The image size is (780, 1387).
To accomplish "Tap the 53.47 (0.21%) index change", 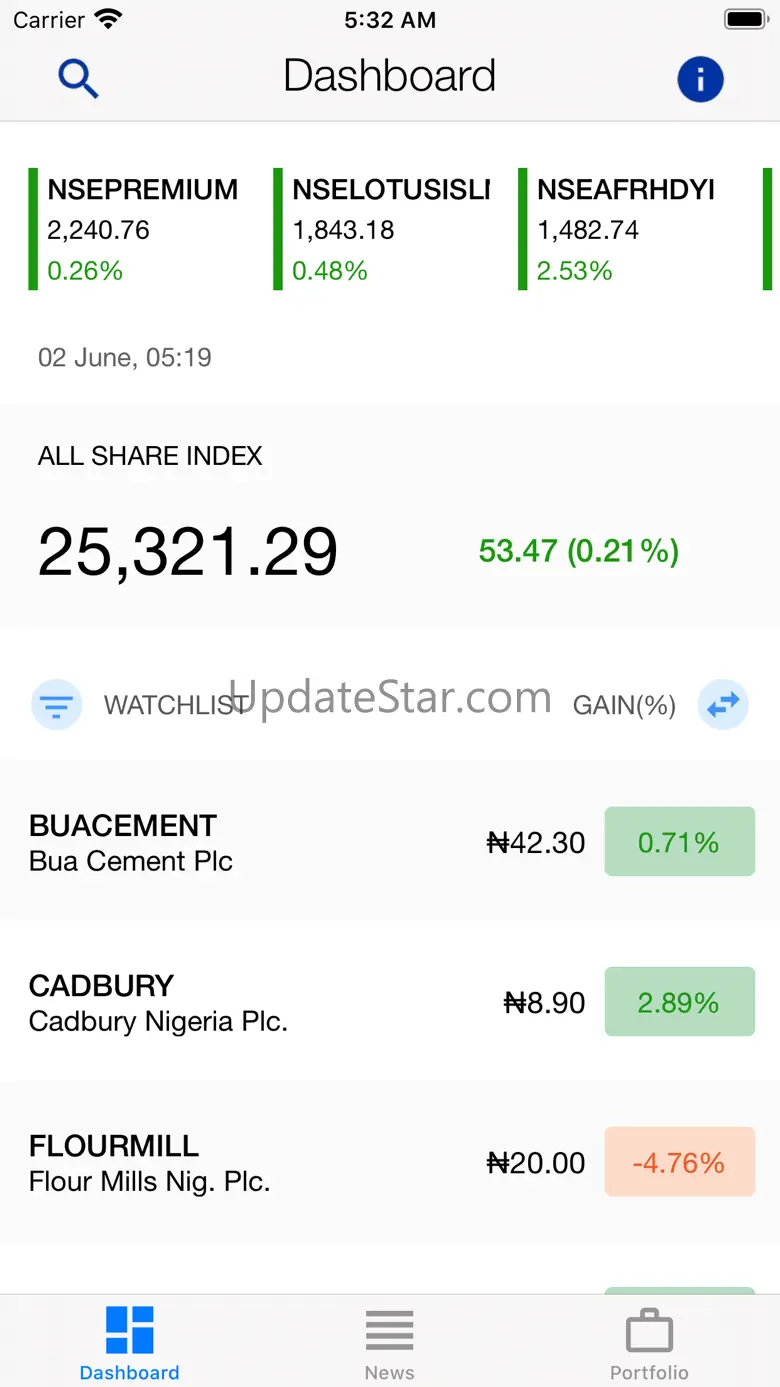I will [578, 551].
